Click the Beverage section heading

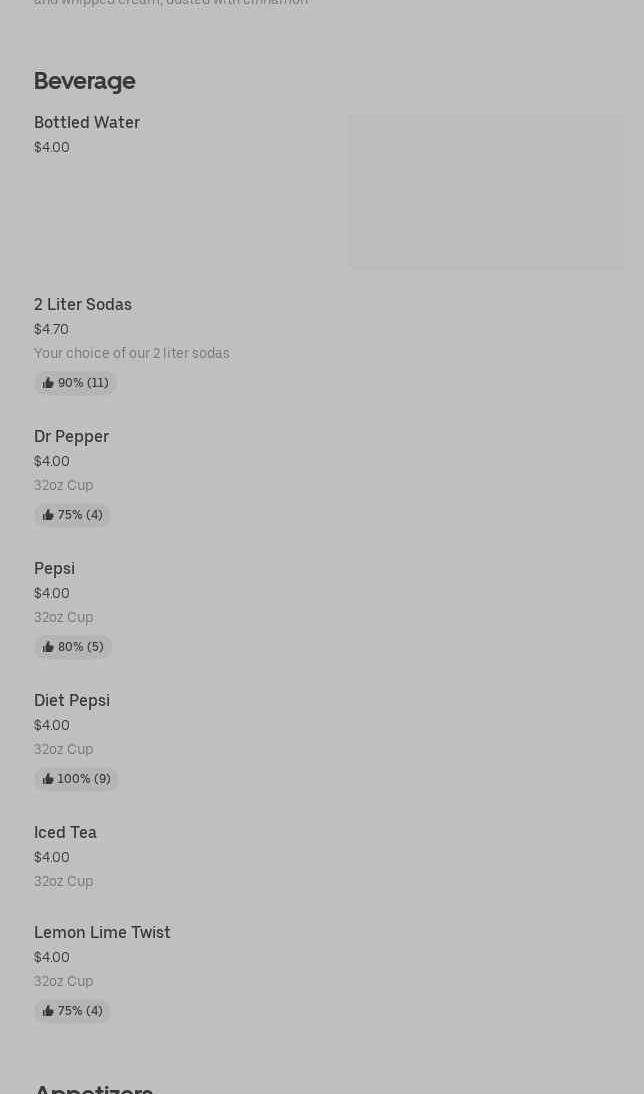click(x=85, y=81)
